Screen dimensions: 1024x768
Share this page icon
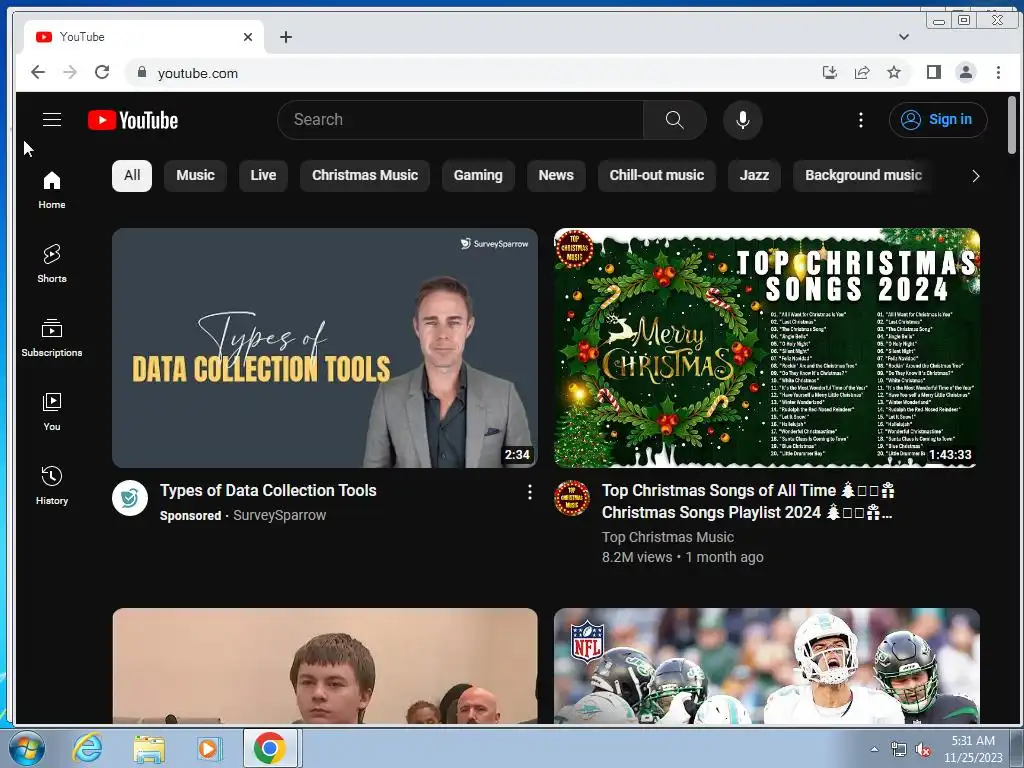862,72
